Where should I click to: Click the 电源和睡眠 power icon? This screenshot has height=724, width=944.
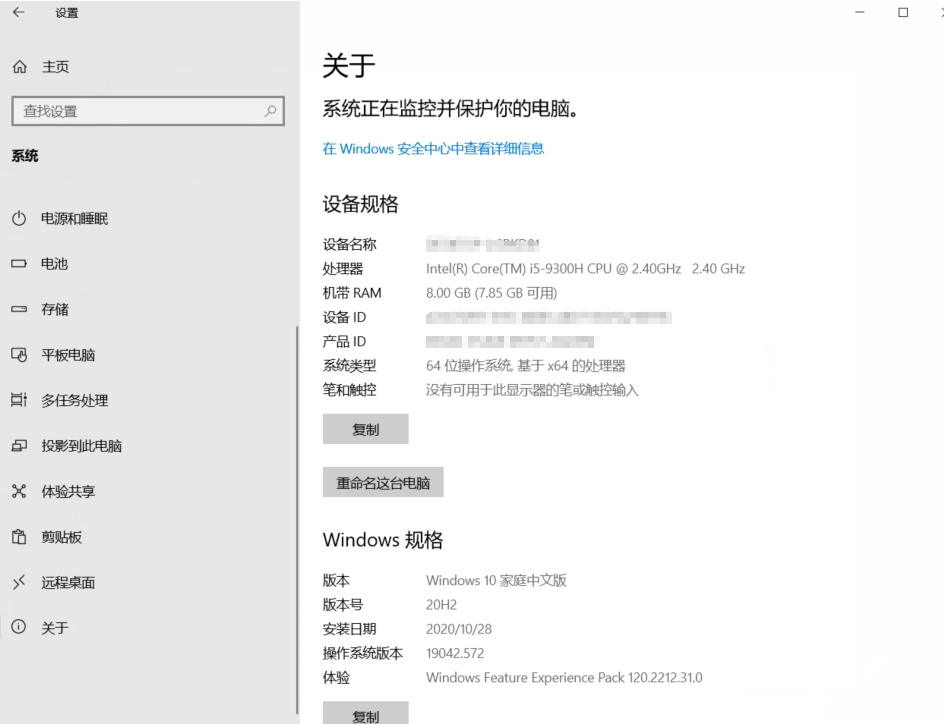coord(19,218)
